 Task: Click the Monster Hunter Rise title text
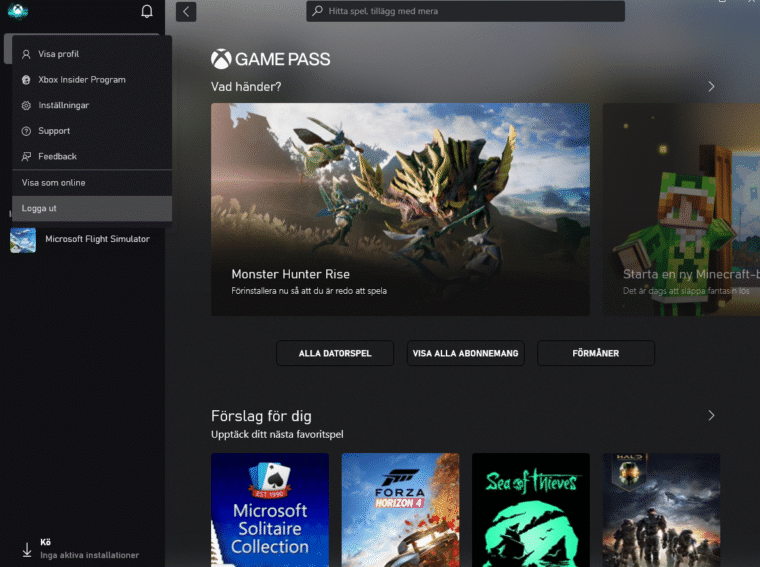290,274
